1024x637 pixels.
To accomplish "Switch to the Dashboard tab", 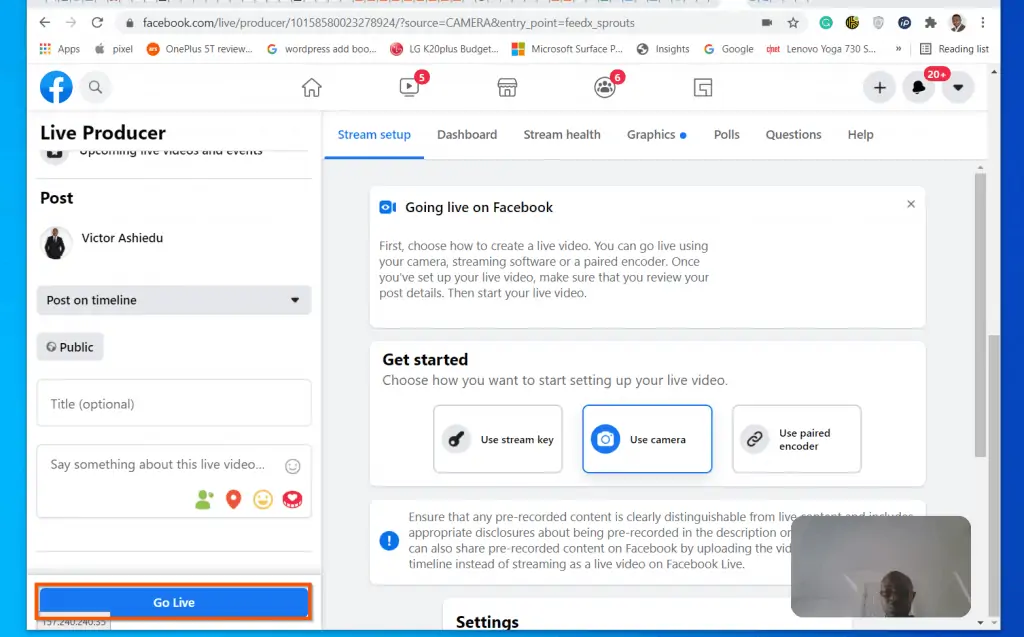I will pyautogui.click(x=467, y=135).
